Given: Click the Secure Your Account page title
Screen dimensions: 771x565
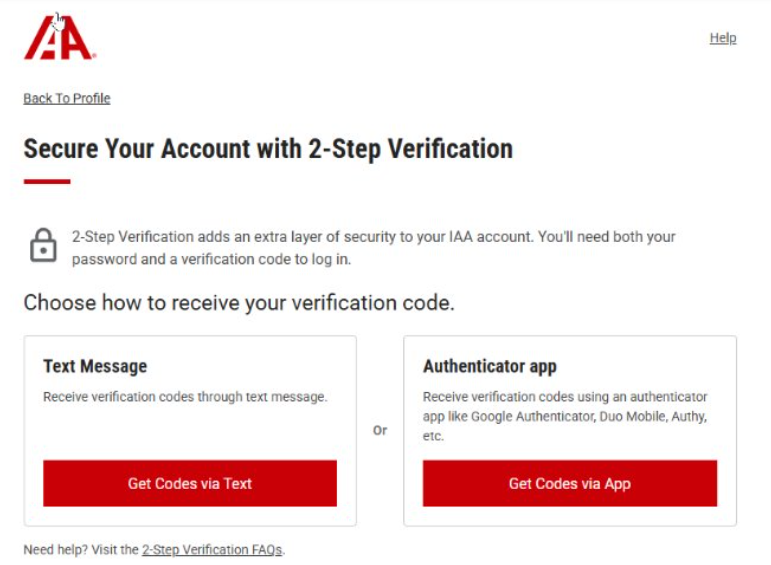Looking at the screenshot, I should (x=268, y=149).
